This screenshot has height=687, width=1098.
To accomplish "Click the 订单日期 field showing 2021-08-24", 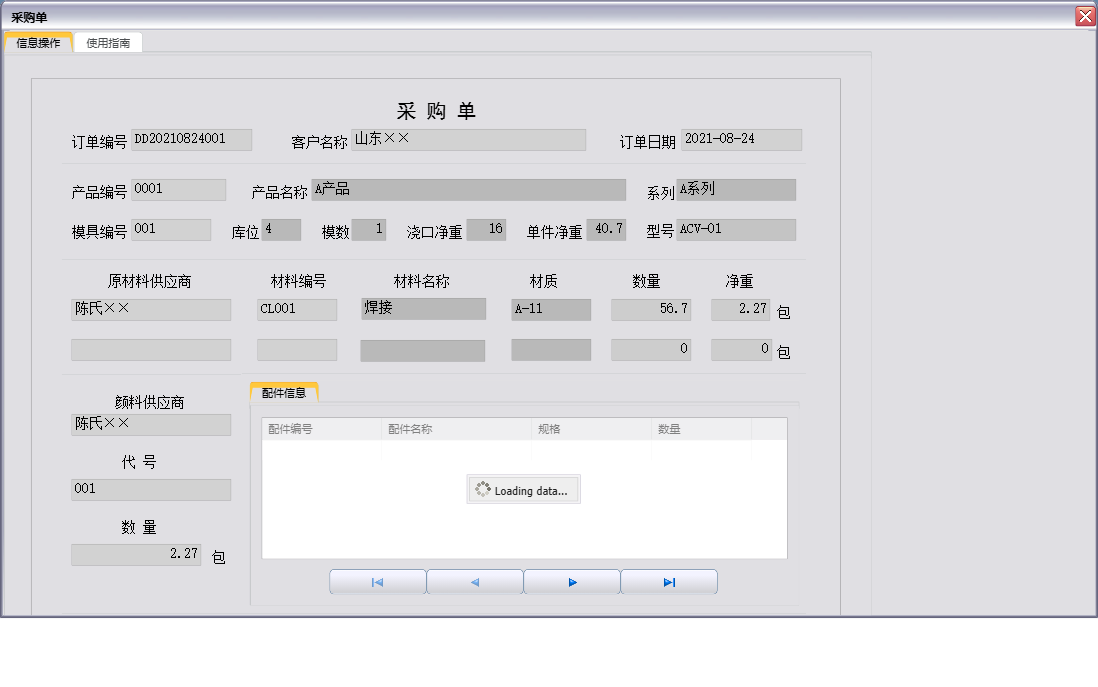I will pyautogui.click(x=742, y=139).
